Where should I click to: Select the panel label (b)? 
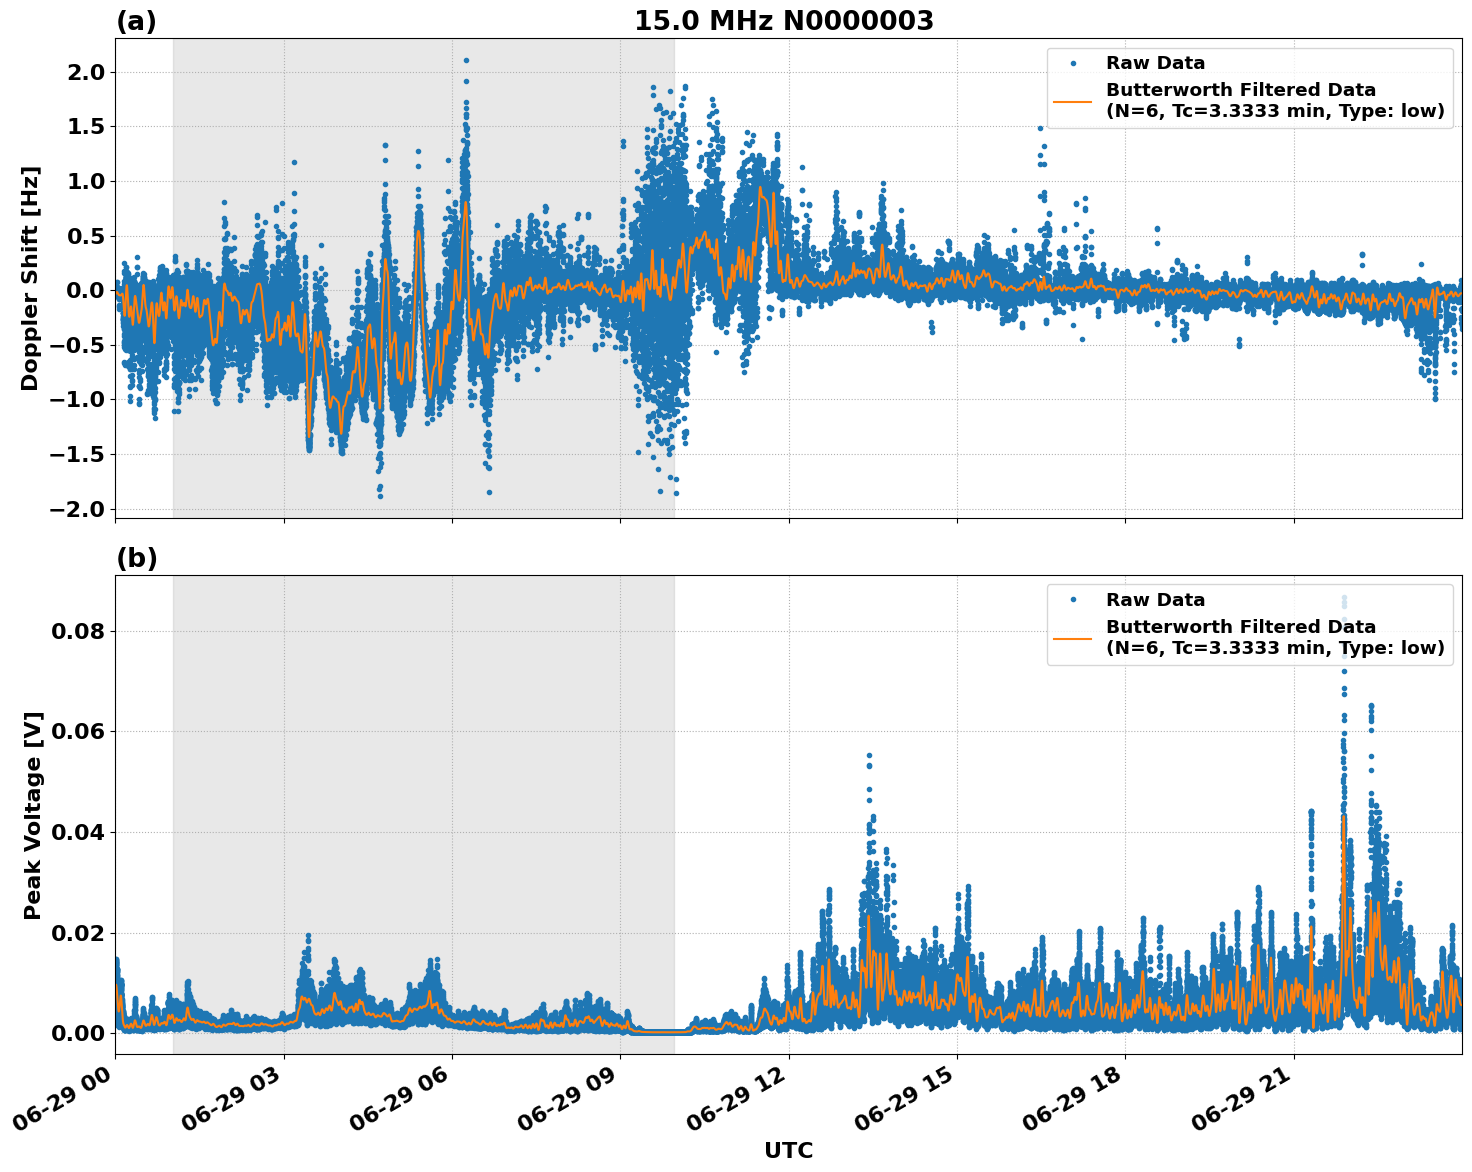pos(136,558)
